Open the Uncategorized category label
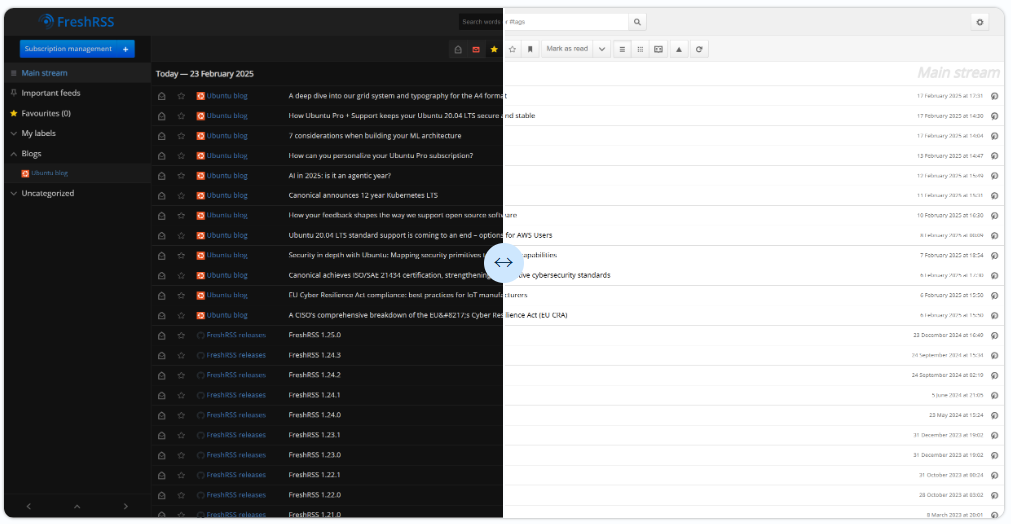This screenshot has height=524, width=1011. point(48,193)
